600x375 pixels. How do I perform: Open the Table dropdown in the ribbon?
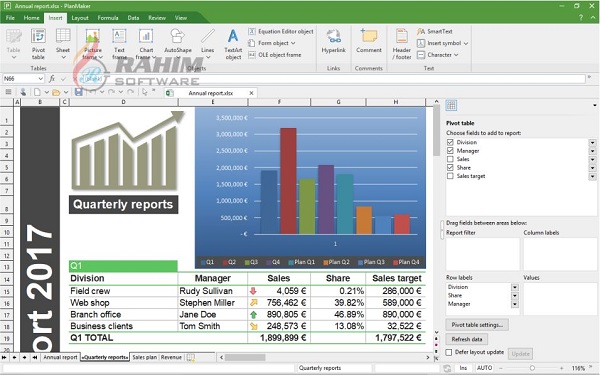[13, 57]
